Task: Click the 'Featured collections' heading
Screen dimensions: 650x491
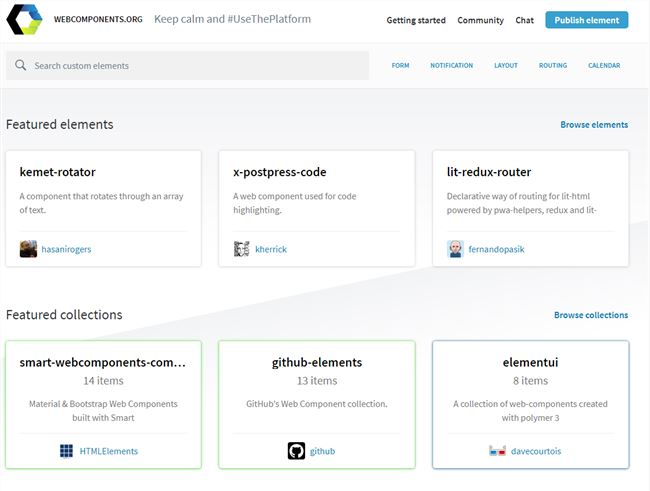Action: 64,315
